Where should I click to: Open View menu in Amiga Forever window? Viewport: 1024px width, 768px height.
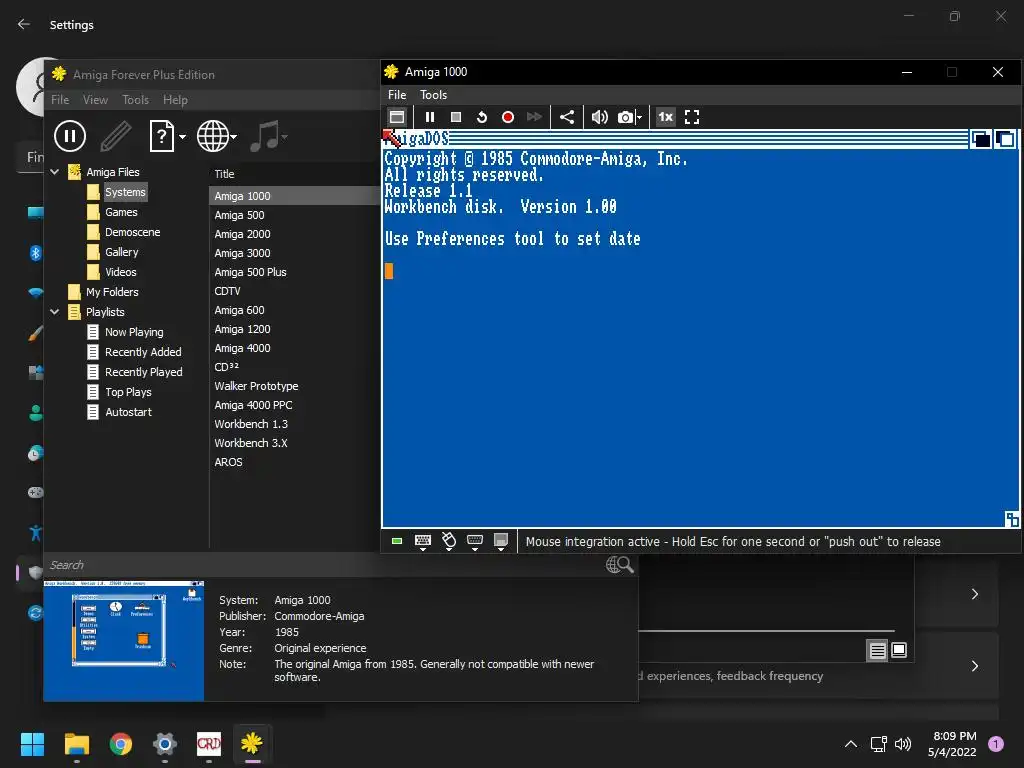[95, 100]
